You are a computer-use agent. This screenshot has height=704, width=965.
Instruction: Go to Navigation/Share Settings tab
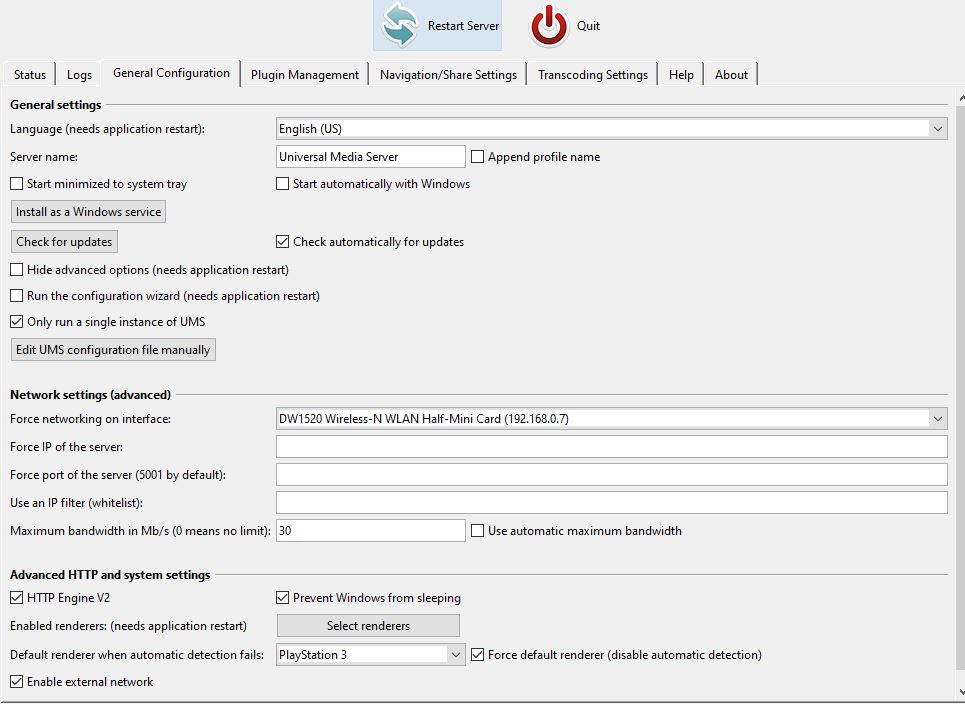coord(448,74)
